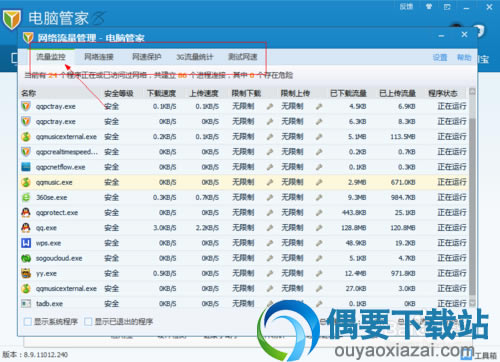Click 反馈 in main title bar

(x=406, y=7)
